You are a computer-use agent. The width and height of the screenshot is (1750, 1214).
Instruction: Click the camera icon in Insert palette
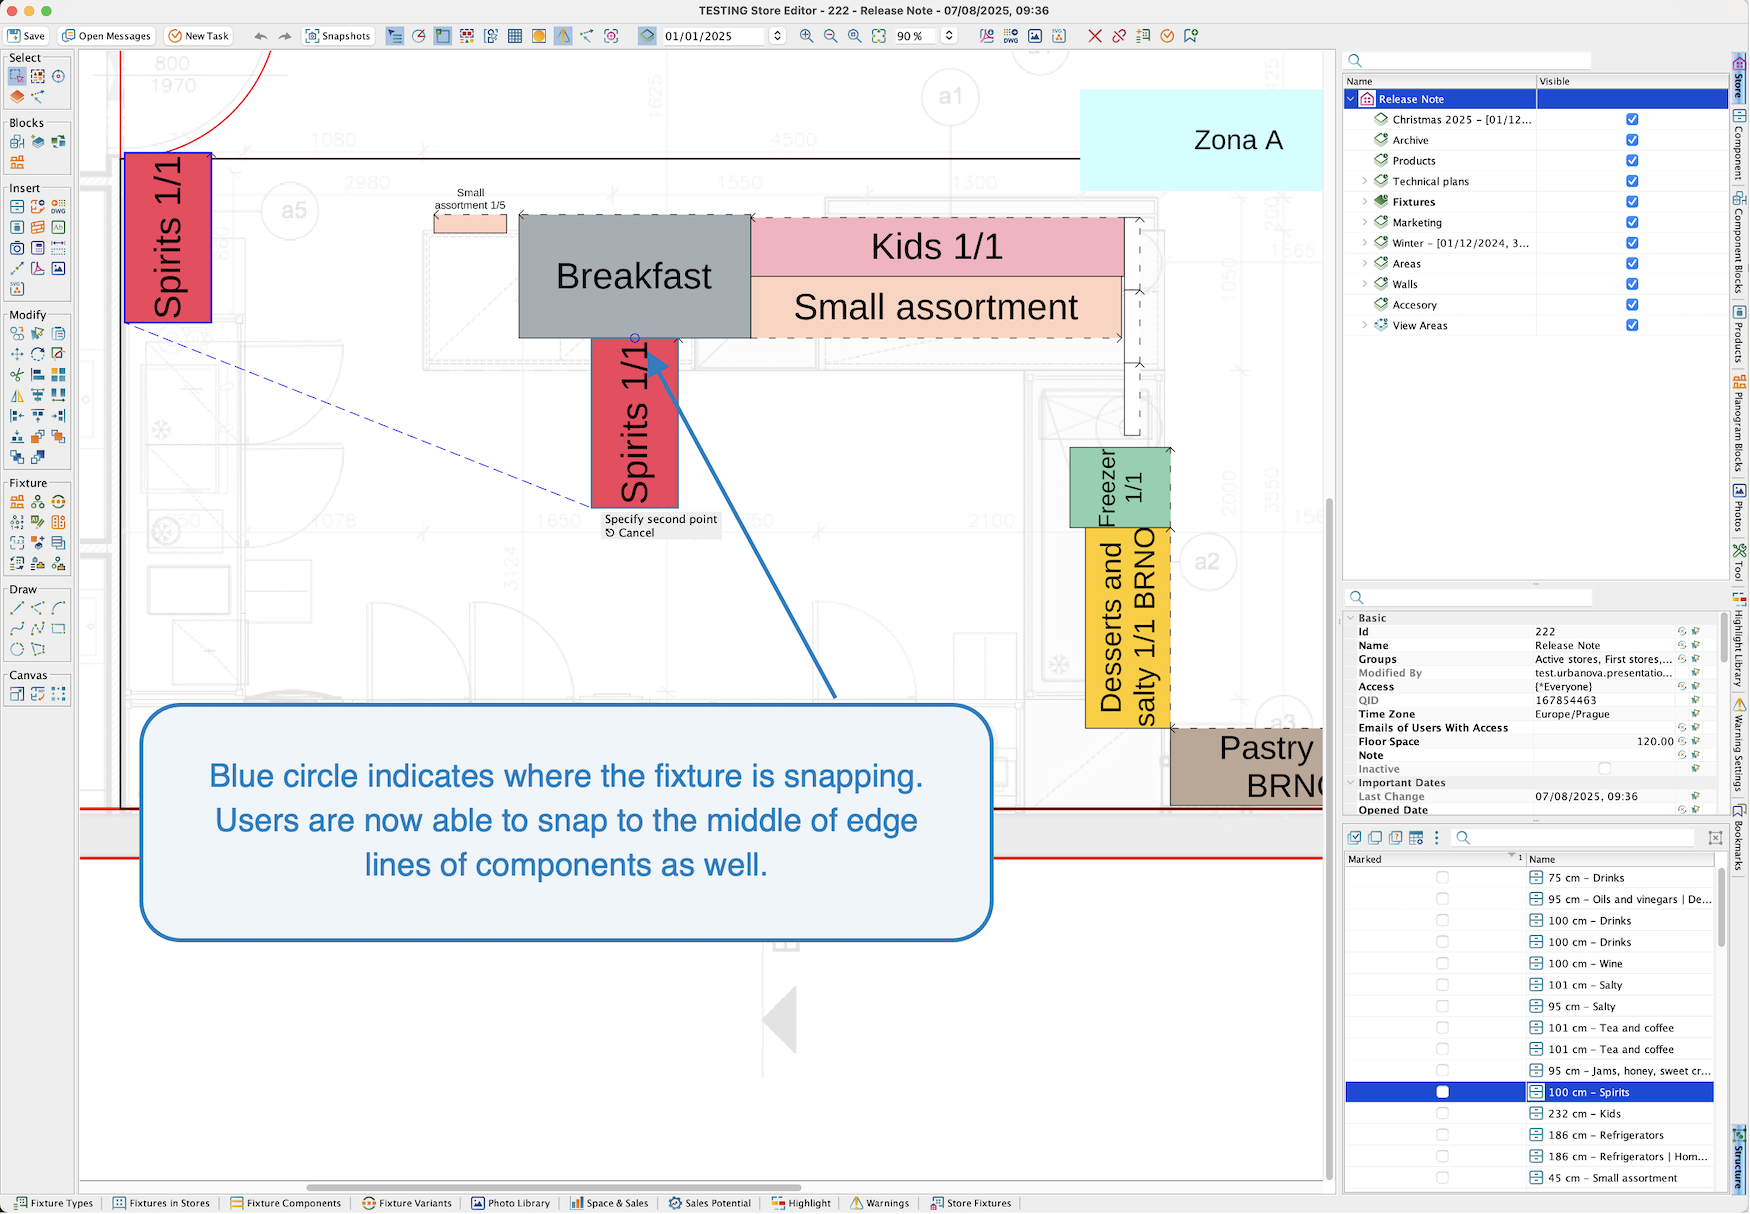coord(17,248)
